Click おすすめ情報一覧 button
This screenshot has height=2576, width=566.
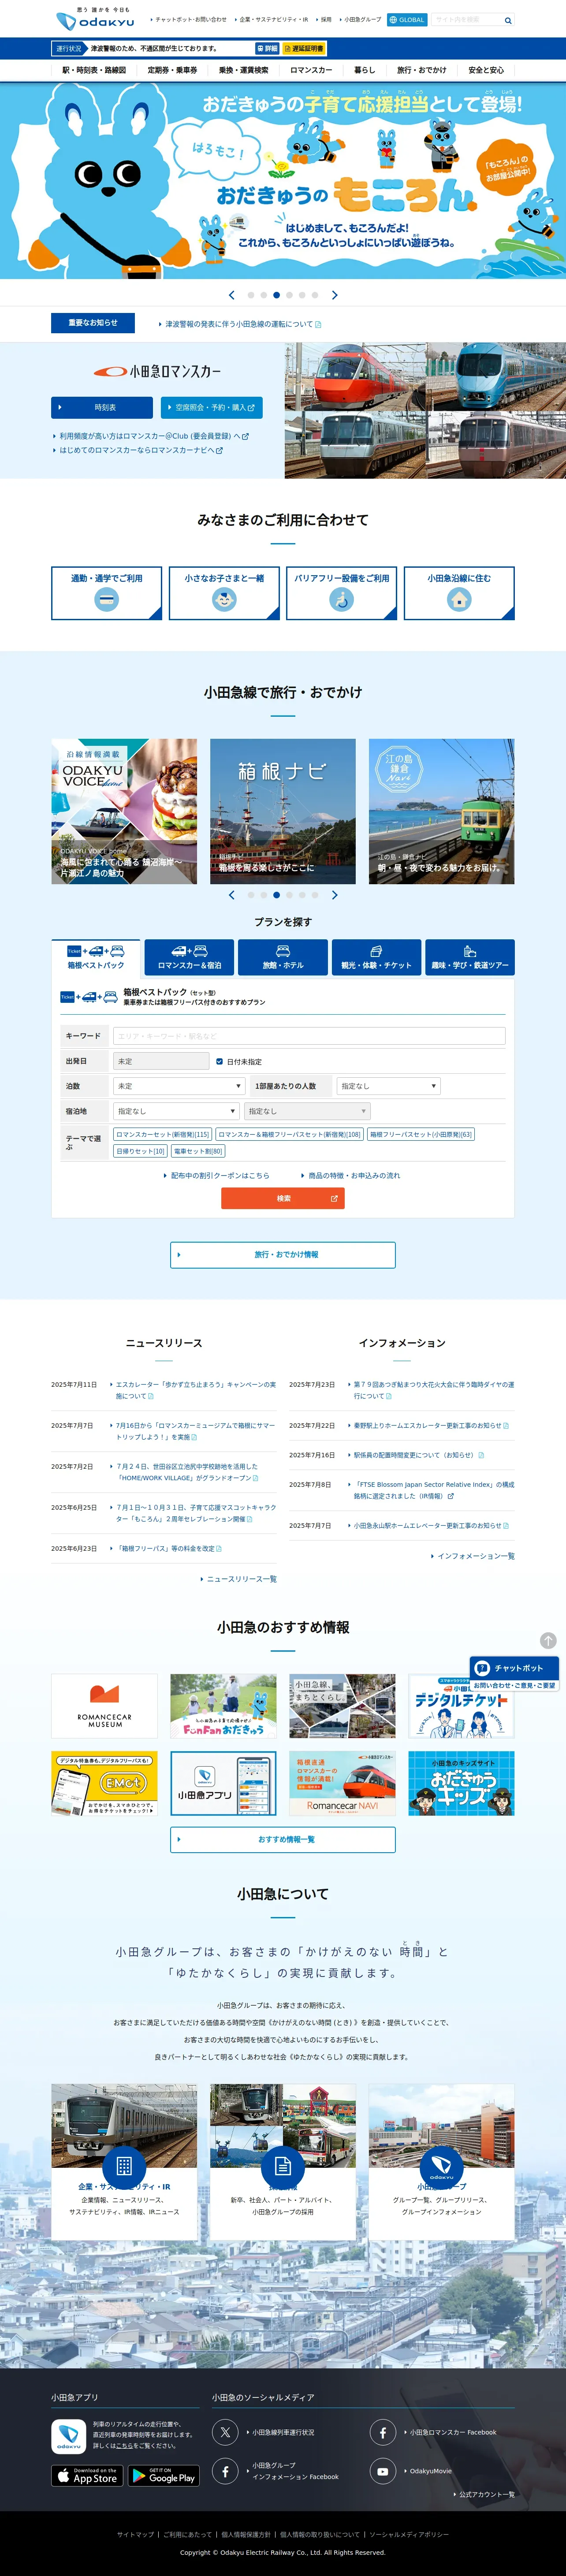click(283, 1839)
